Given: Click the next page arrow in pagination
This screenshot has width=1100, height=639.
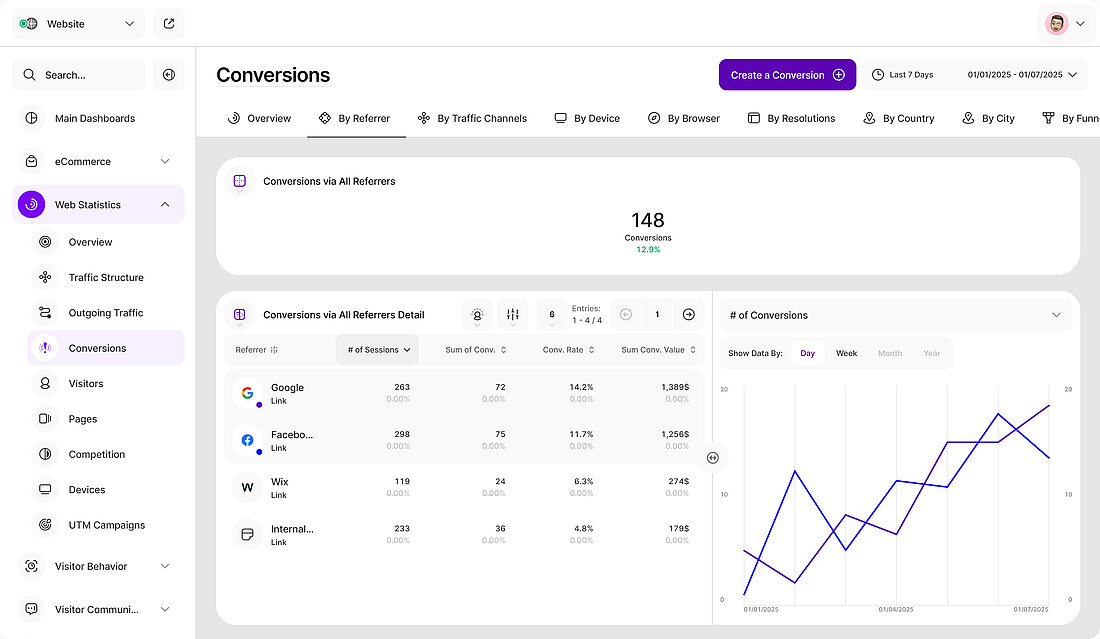Looking at the screenshot, I should tap(688, 314).
